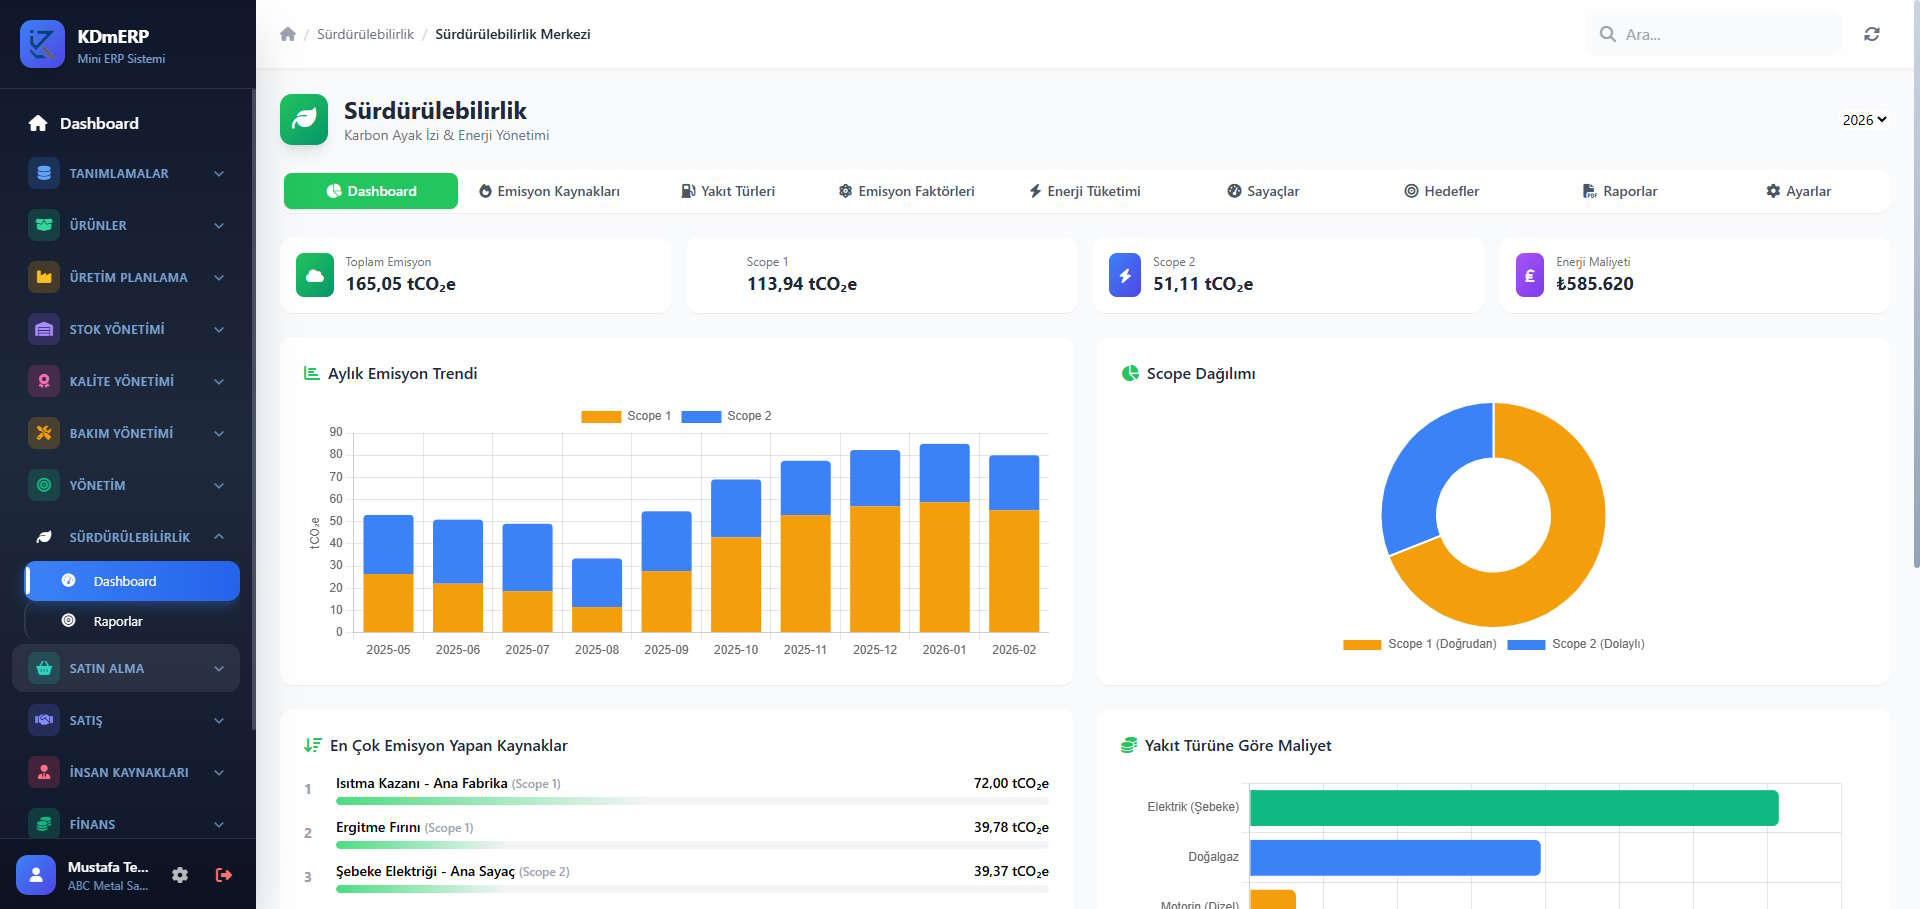Open the Raporlar section
The height and width of the screenshot is (909, 1920).
point(1630,191)
